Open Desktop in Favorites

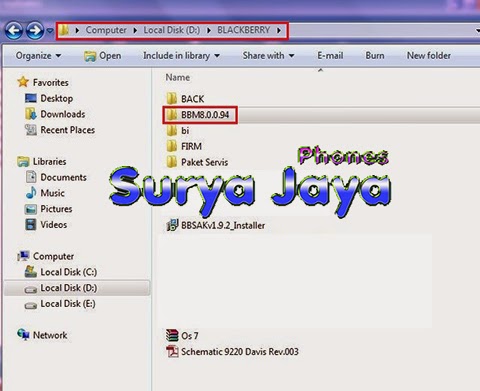[x=49, y=98]
